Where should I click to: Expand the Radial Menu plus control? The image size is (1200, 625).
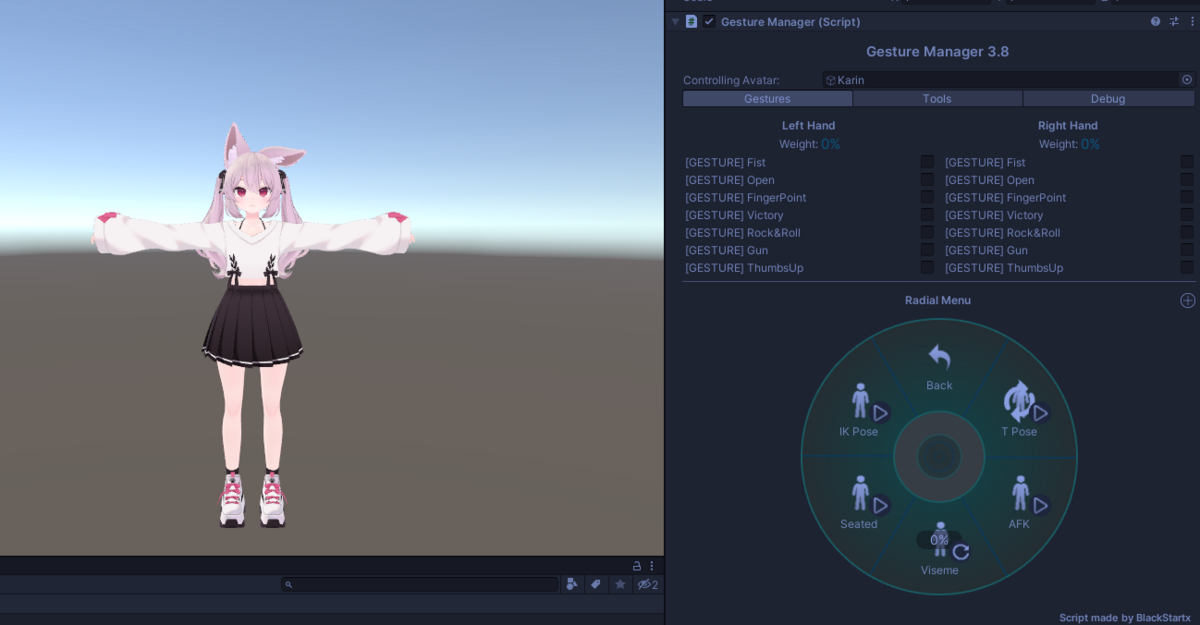tap(1187, 300)
